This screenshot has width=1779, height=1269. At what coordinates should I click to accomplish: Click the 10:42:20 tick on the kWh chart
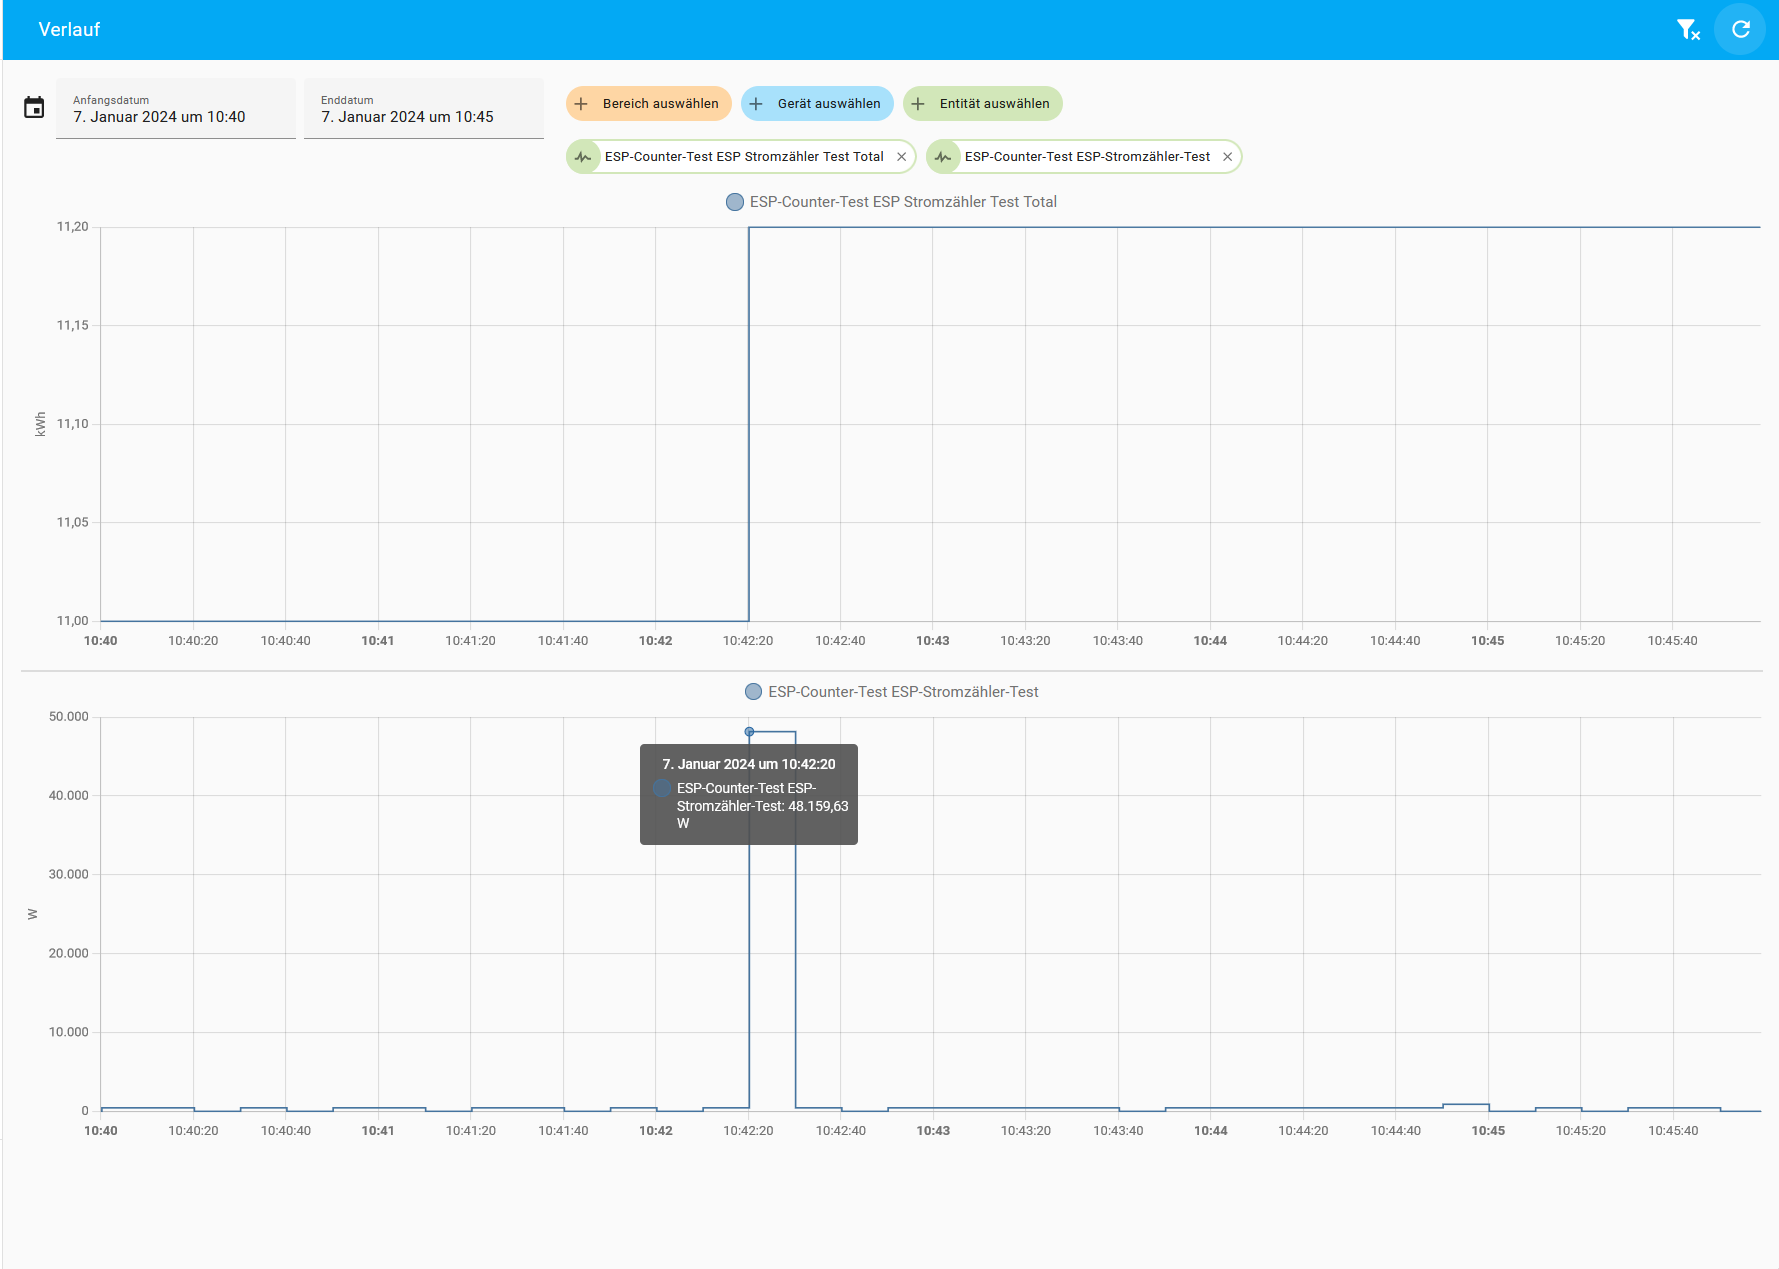pyautogui.click(x=748, y=641)
